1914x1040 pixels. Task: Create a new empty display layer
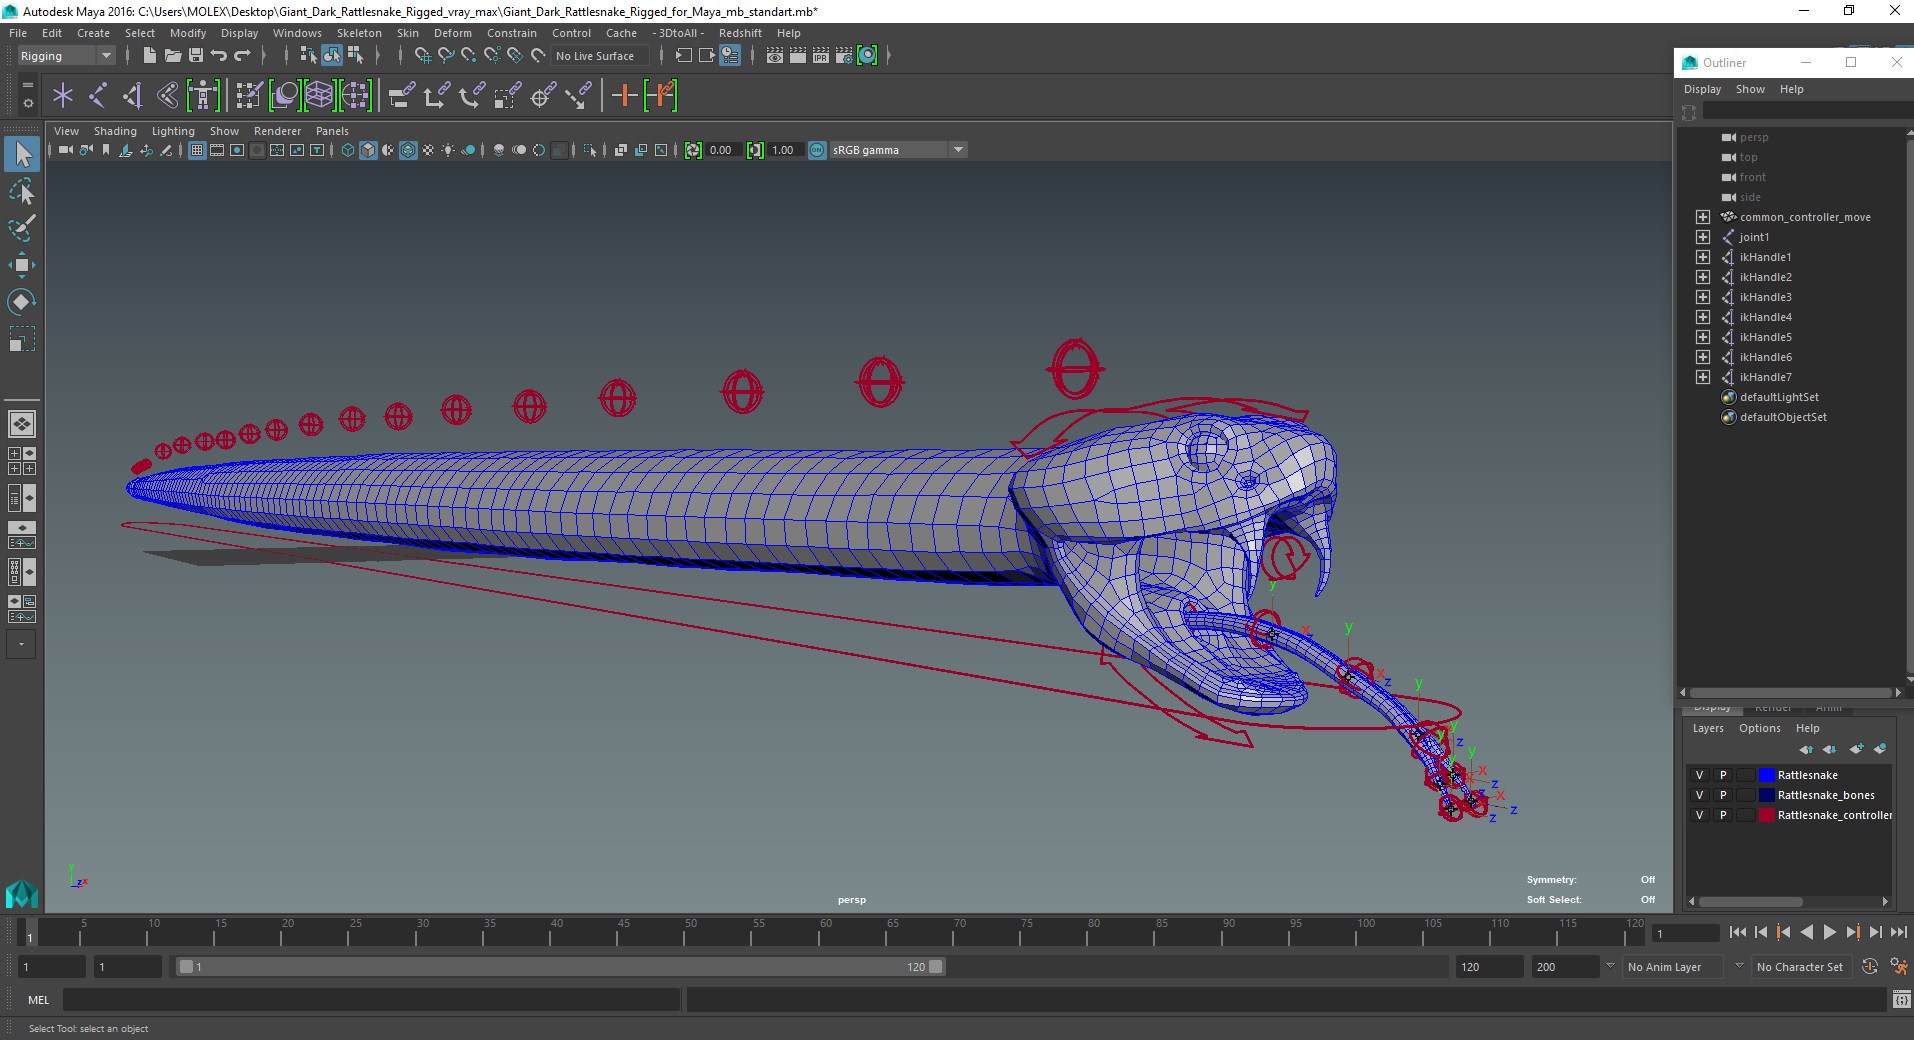(x=1857, y=749)
